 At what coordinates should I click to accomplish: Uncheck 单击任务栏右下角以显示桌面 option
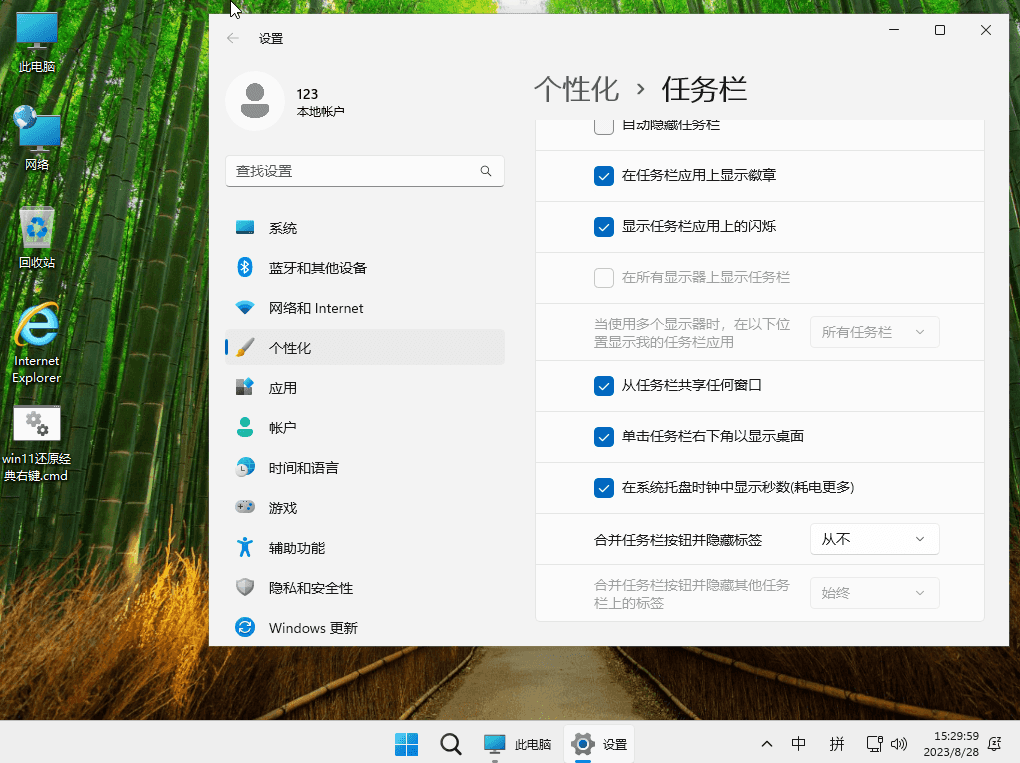coord(604,437)
